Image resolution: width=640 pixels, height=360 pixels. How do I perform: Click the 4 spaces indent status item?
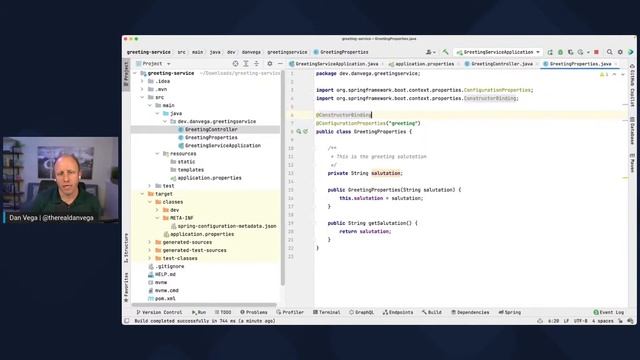click(603, 321)
